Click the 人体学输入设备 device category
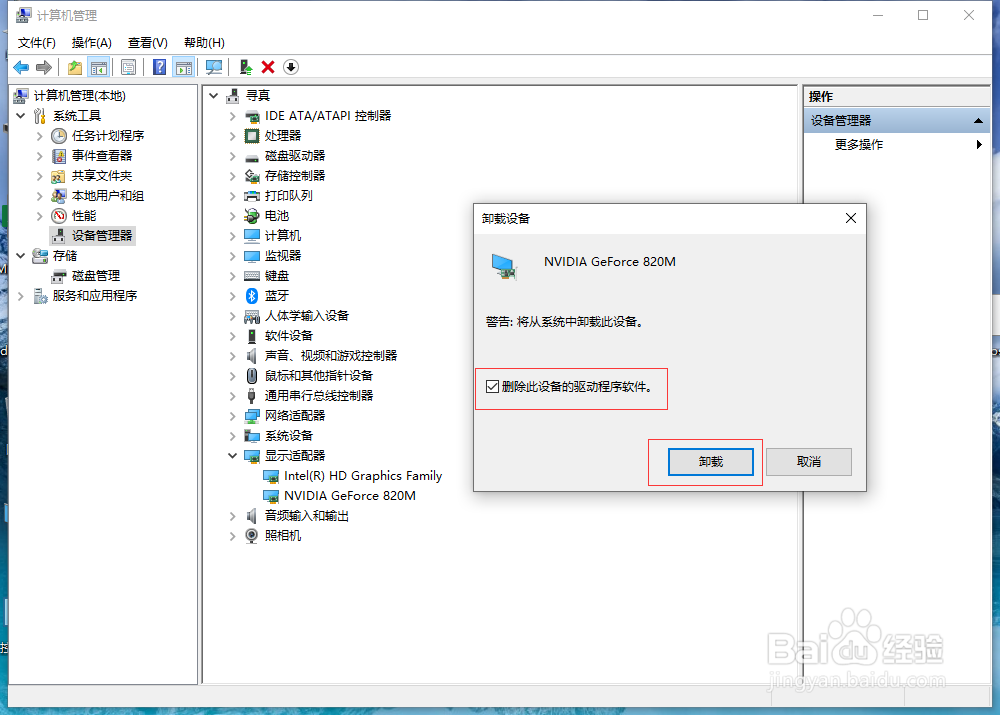The width and height of the screenshot is (1000, 715). pos(307,316)
